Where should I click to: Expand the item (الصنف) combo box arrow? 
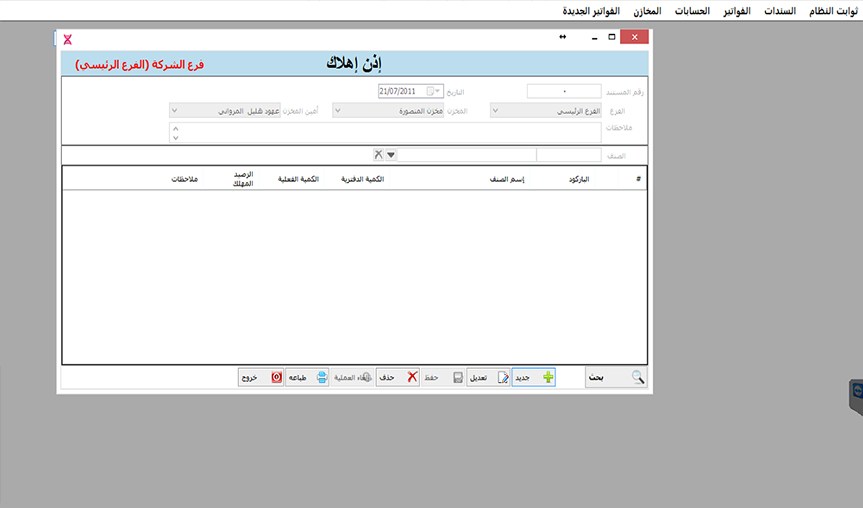tap(391, 155)
